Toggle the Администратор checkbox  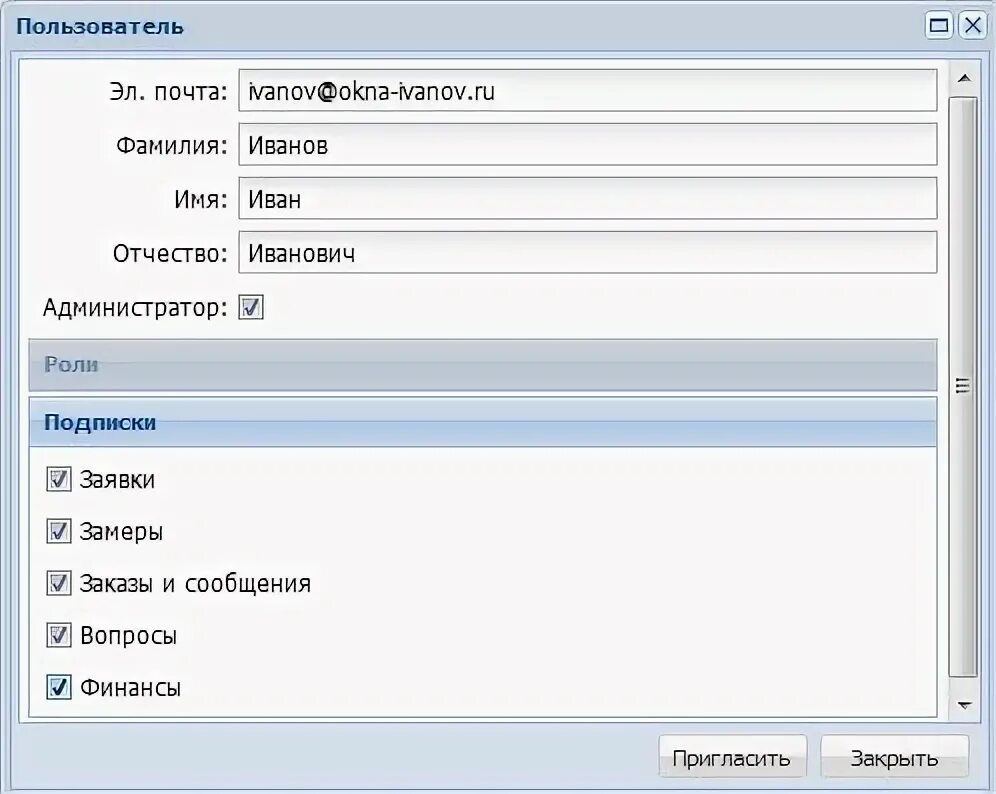coord(250,307)
